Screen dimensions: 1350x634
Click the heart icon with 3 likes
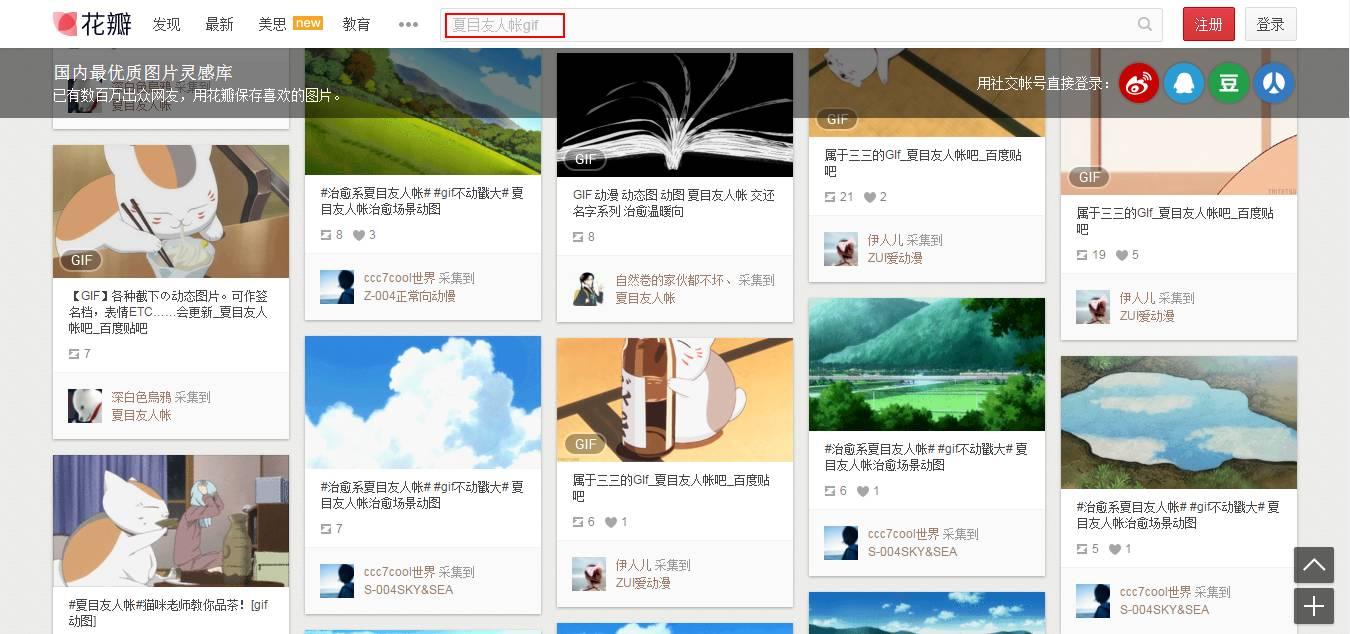coord(359,235)
